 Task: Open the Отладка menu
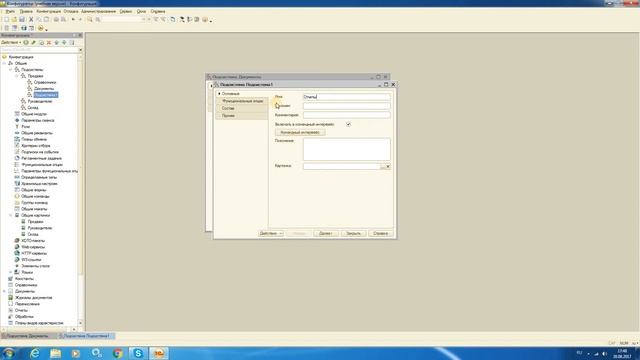pos(71,11)
